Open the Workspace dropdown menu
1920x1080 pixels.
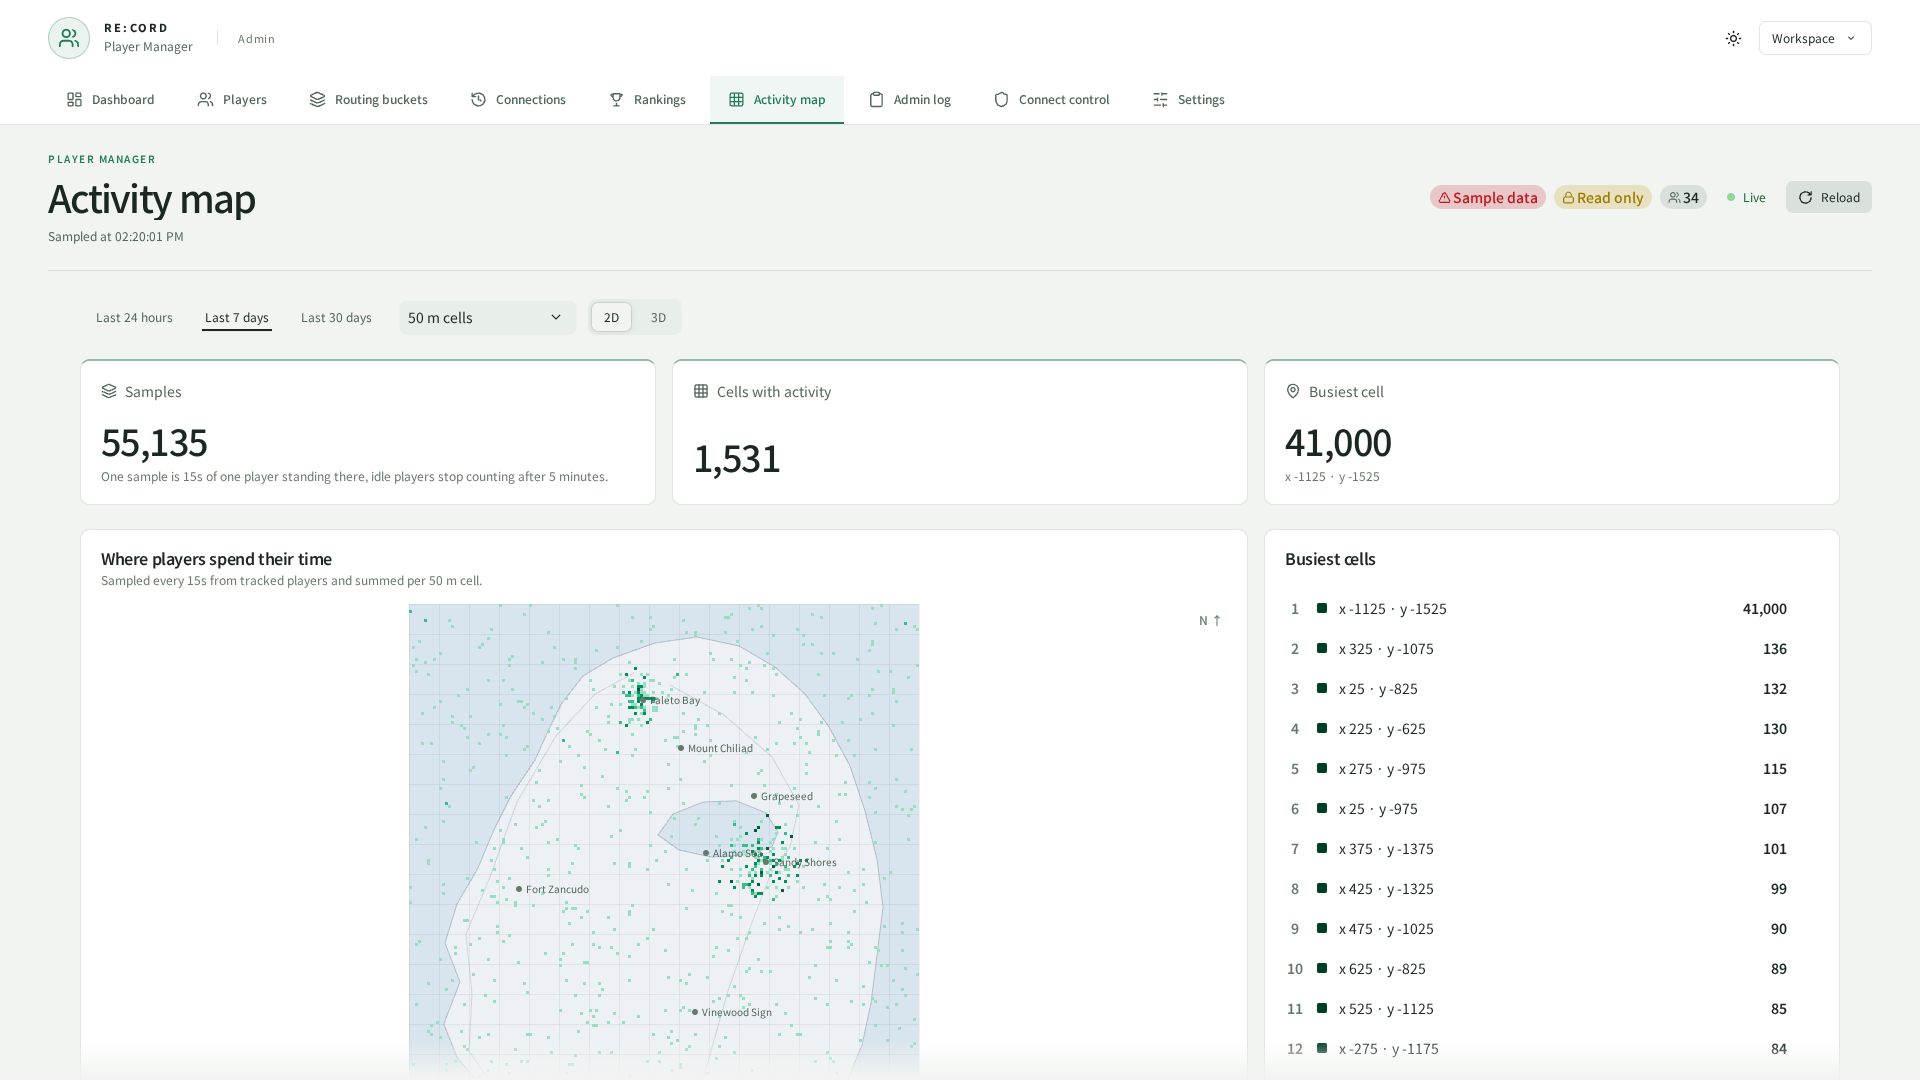tap(1815, 39)
